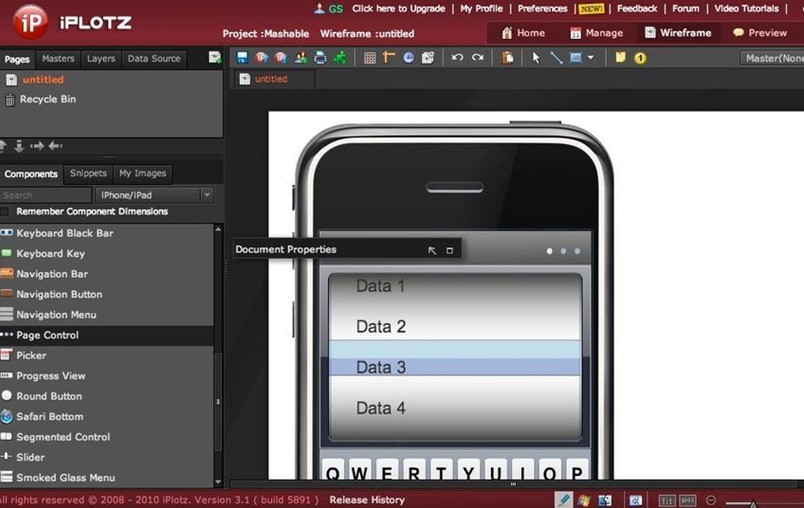Select Recycle Bin in the Pages list

[x=47, y=100]
